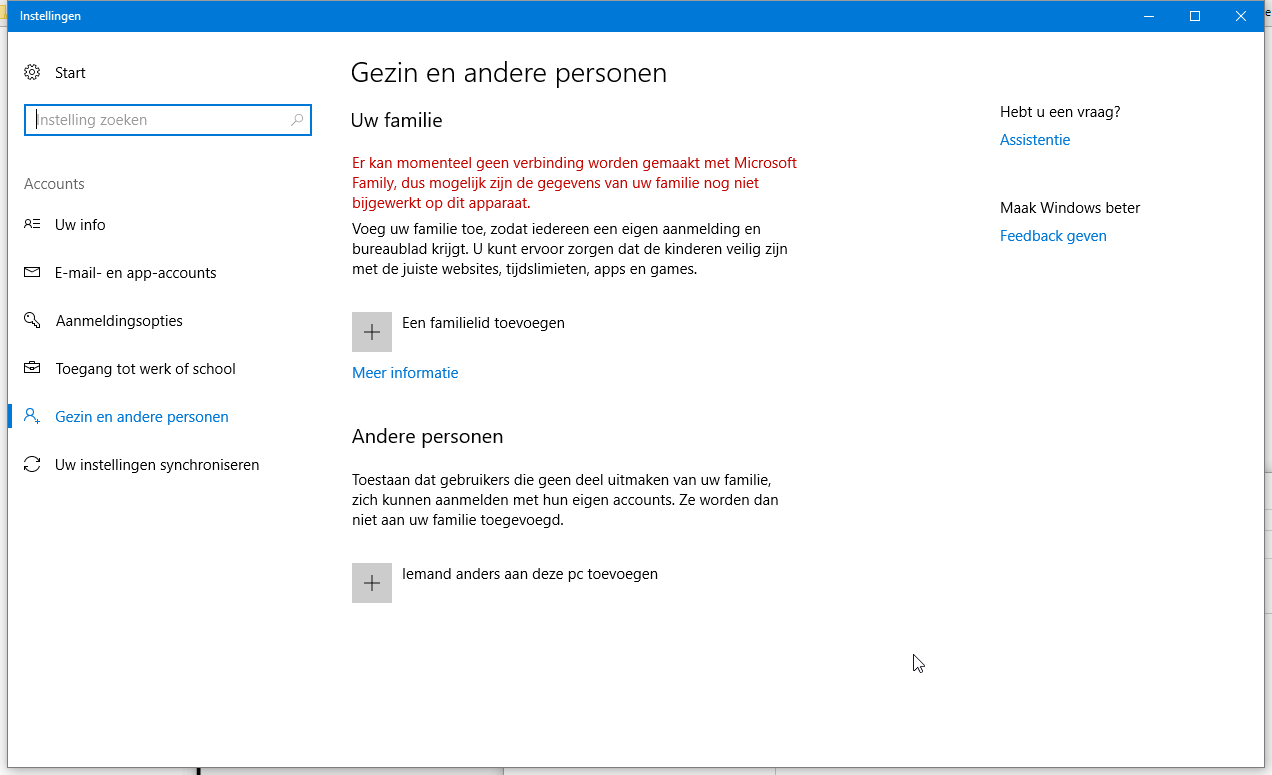Click the Feedback geven link
Viewport: 1272px width, 775px height.
1053,236
